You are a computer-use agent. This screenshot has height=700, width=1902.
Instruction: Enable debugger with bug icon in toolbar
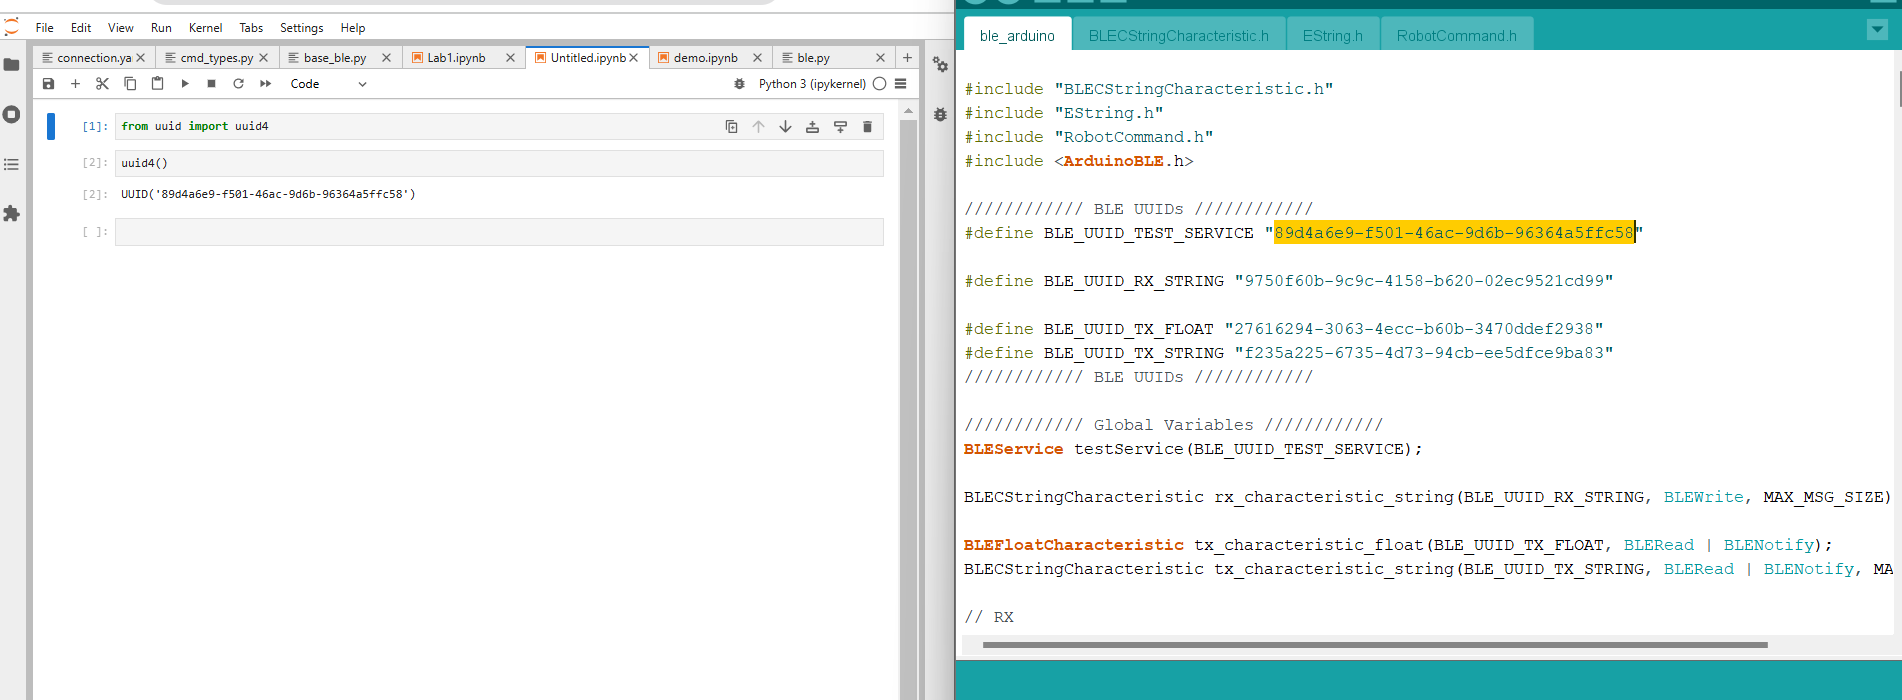tap(739, 84)
